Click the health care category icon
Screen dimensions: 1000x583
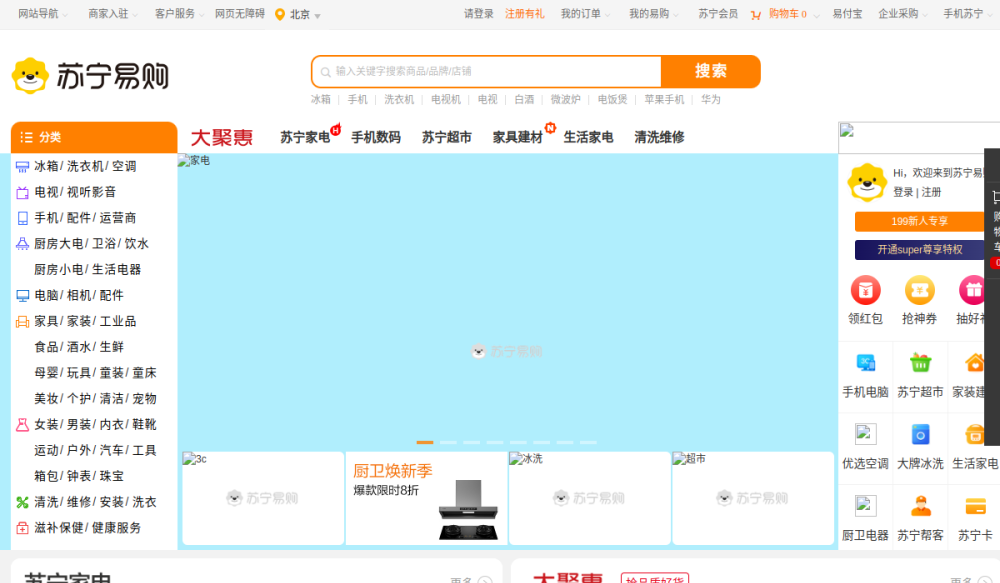click(x=22, y=528)
